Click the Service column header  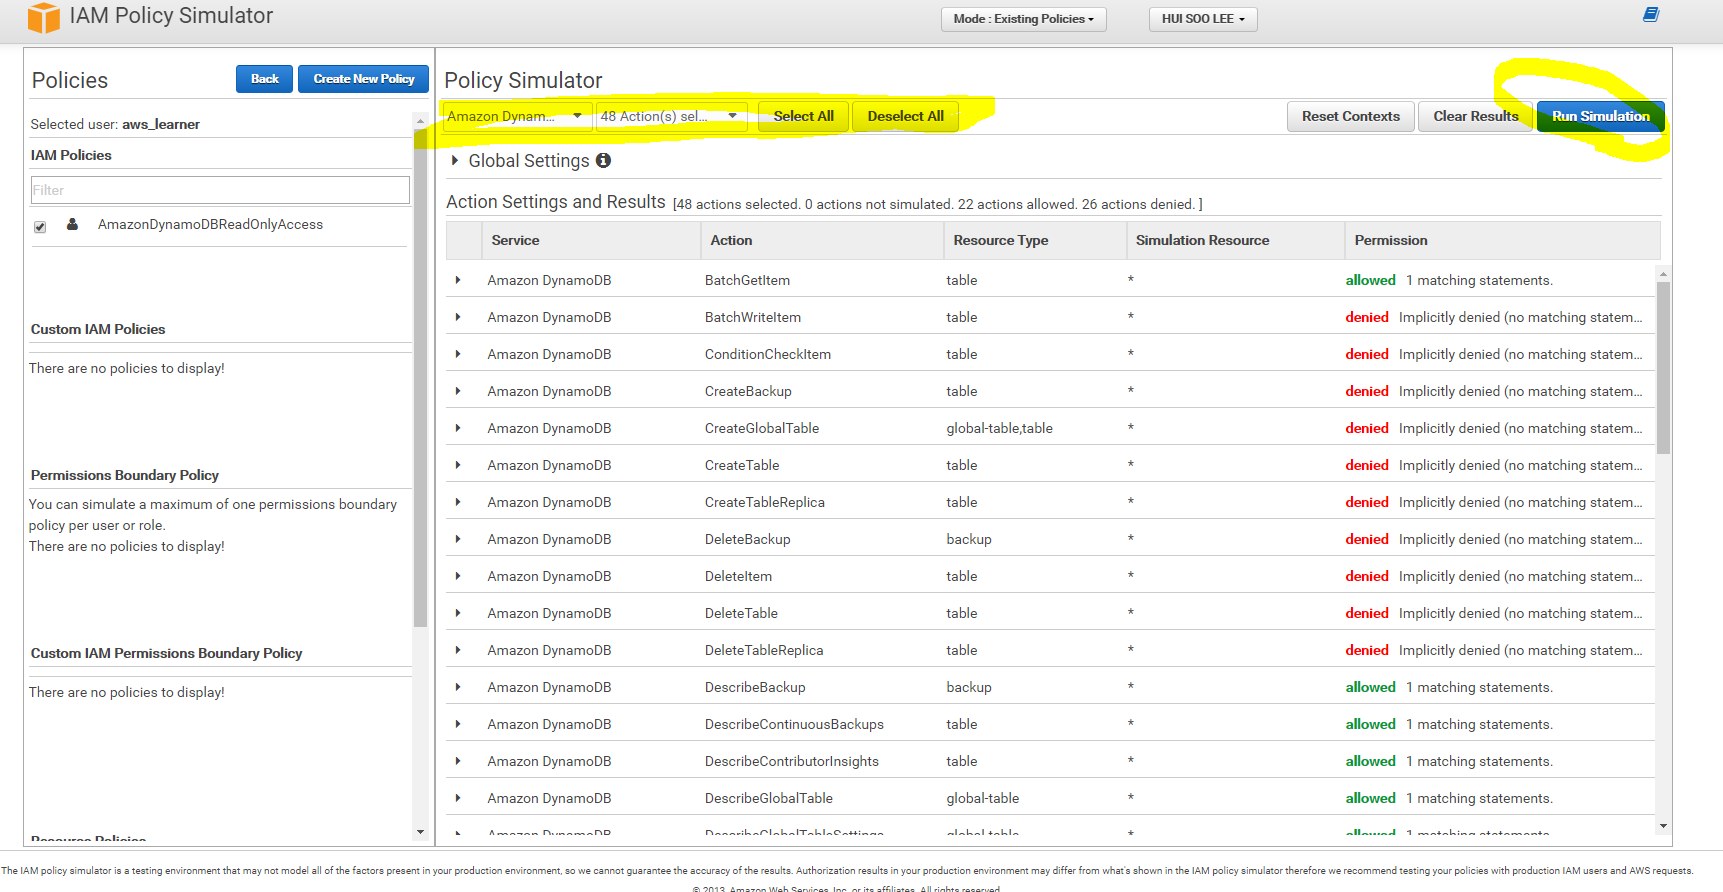pyautogui.click(x=591, y=240)
